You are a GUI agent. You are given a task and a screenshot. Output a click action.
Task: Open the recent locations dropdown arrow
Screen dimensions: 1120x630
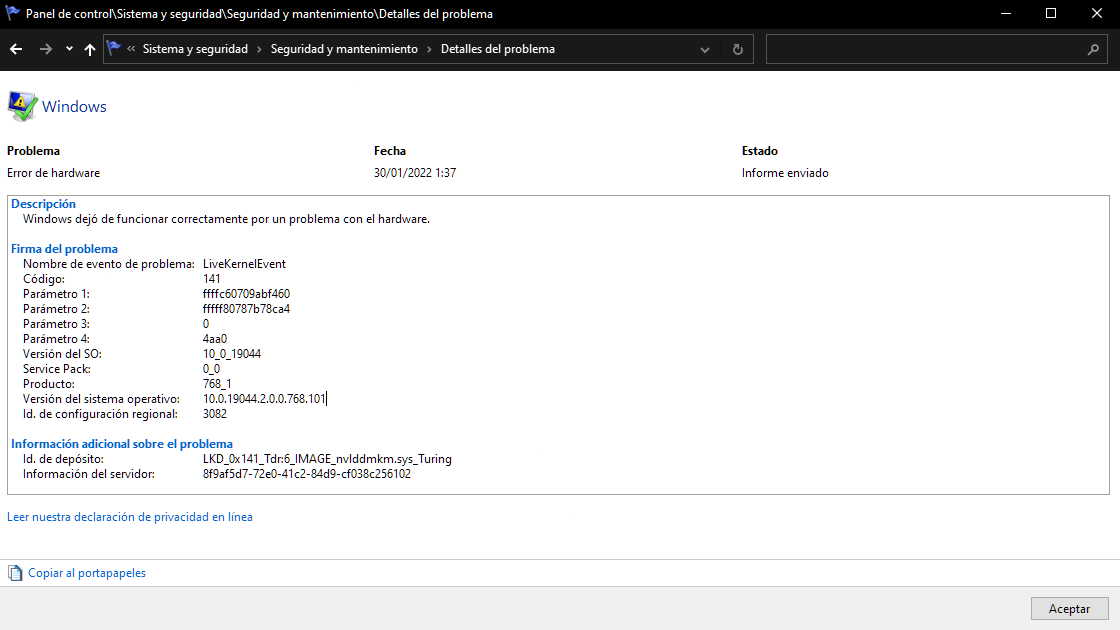pos(69,49)
